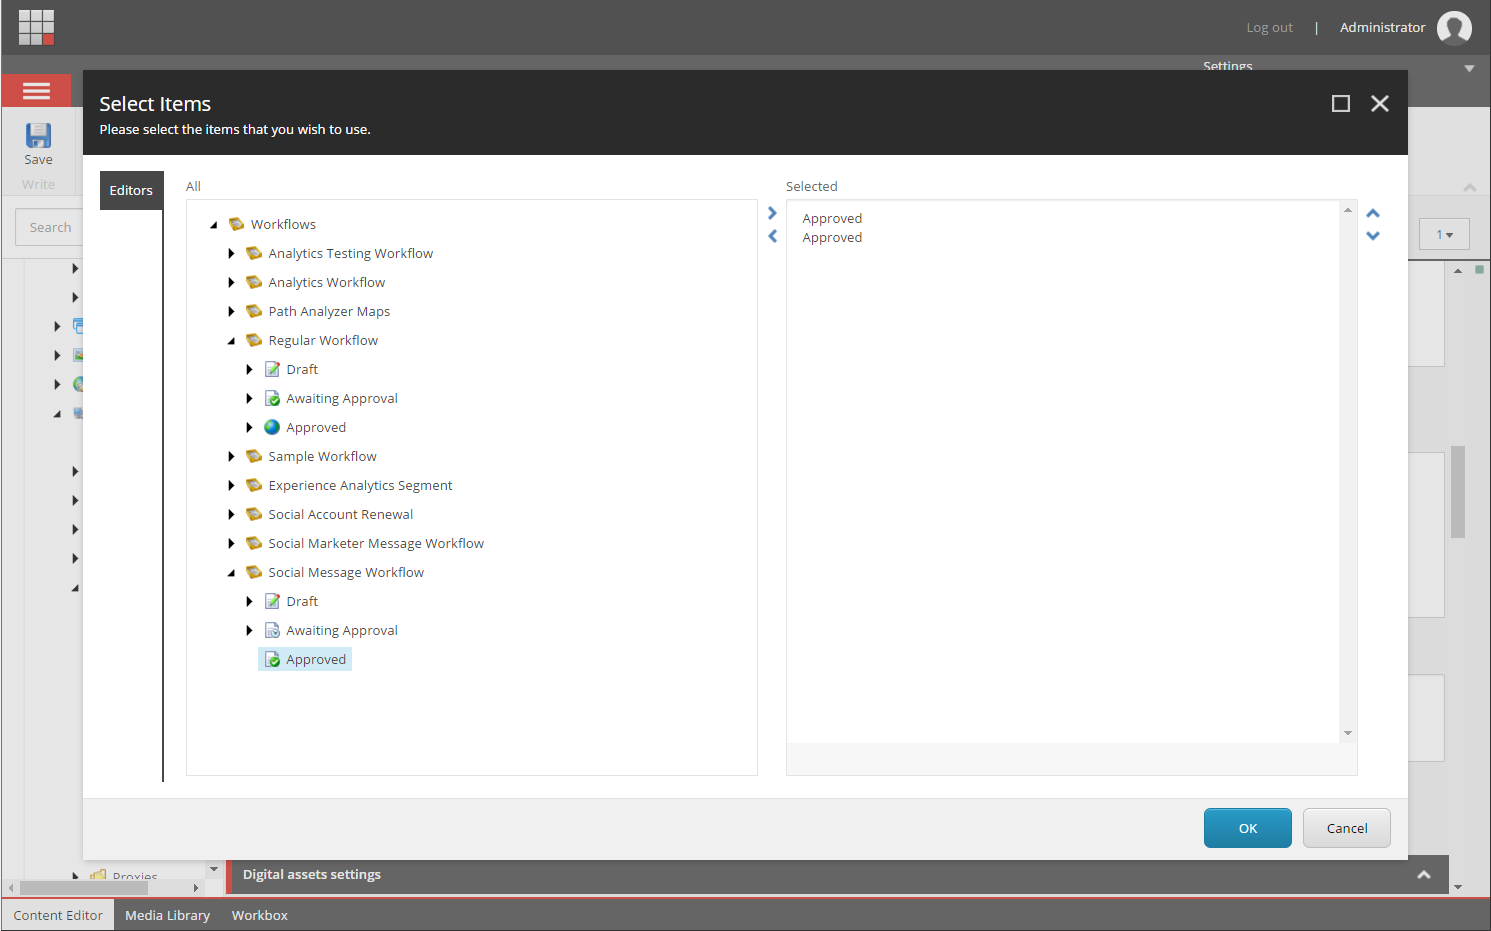
Task: Move item right with add arrow
Action: coord(772,213)
